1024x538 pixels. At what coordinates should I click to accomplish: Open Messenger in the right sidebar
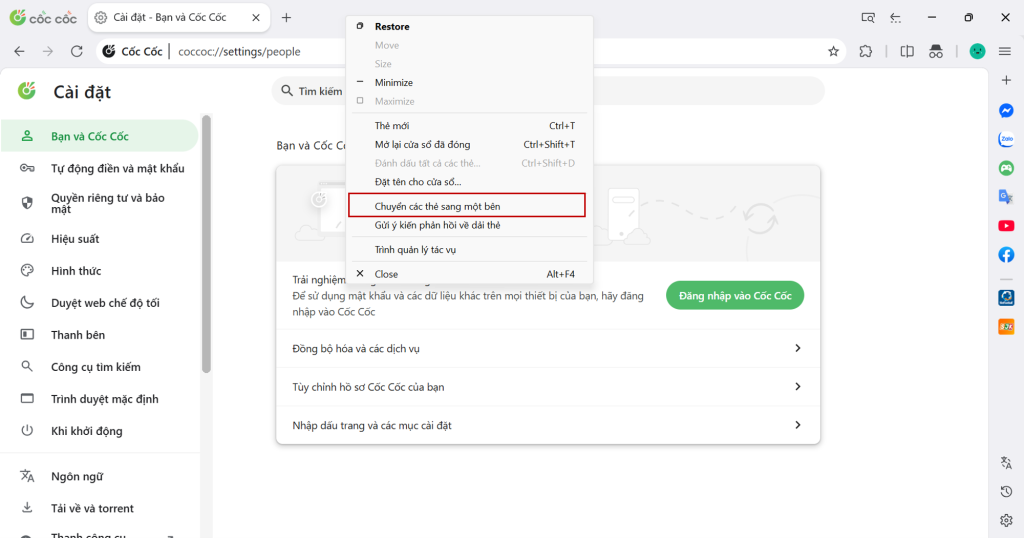coord(1006,111)
